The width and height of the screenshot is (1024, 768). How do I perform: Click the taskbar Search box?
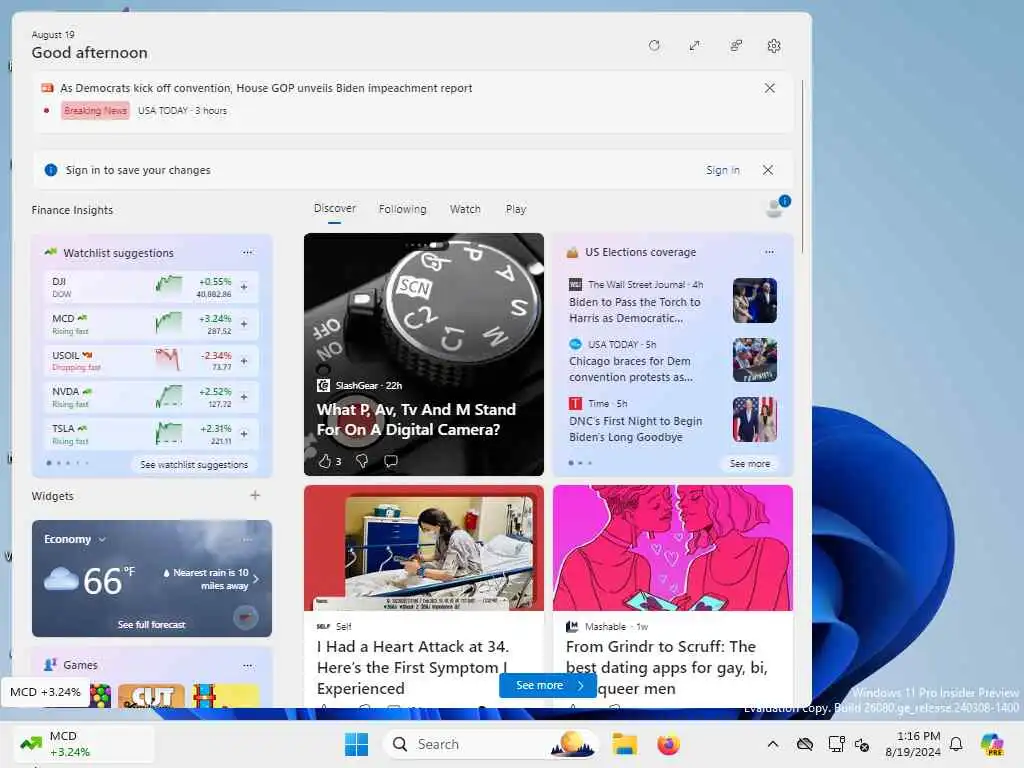[x=491, y=744]
